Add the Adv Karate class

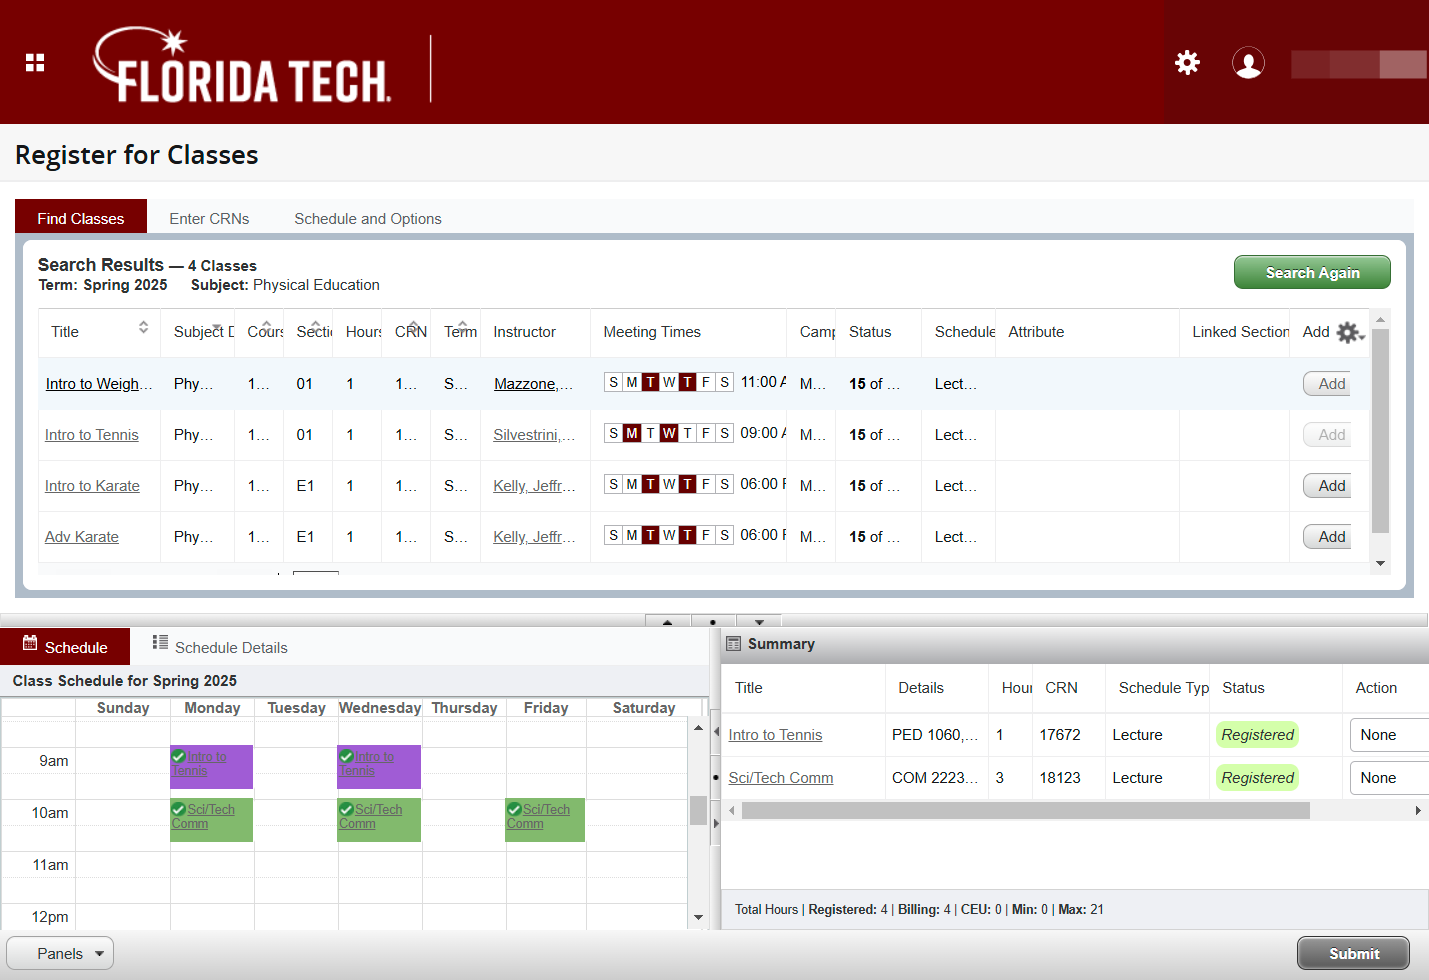[1327, 537]
